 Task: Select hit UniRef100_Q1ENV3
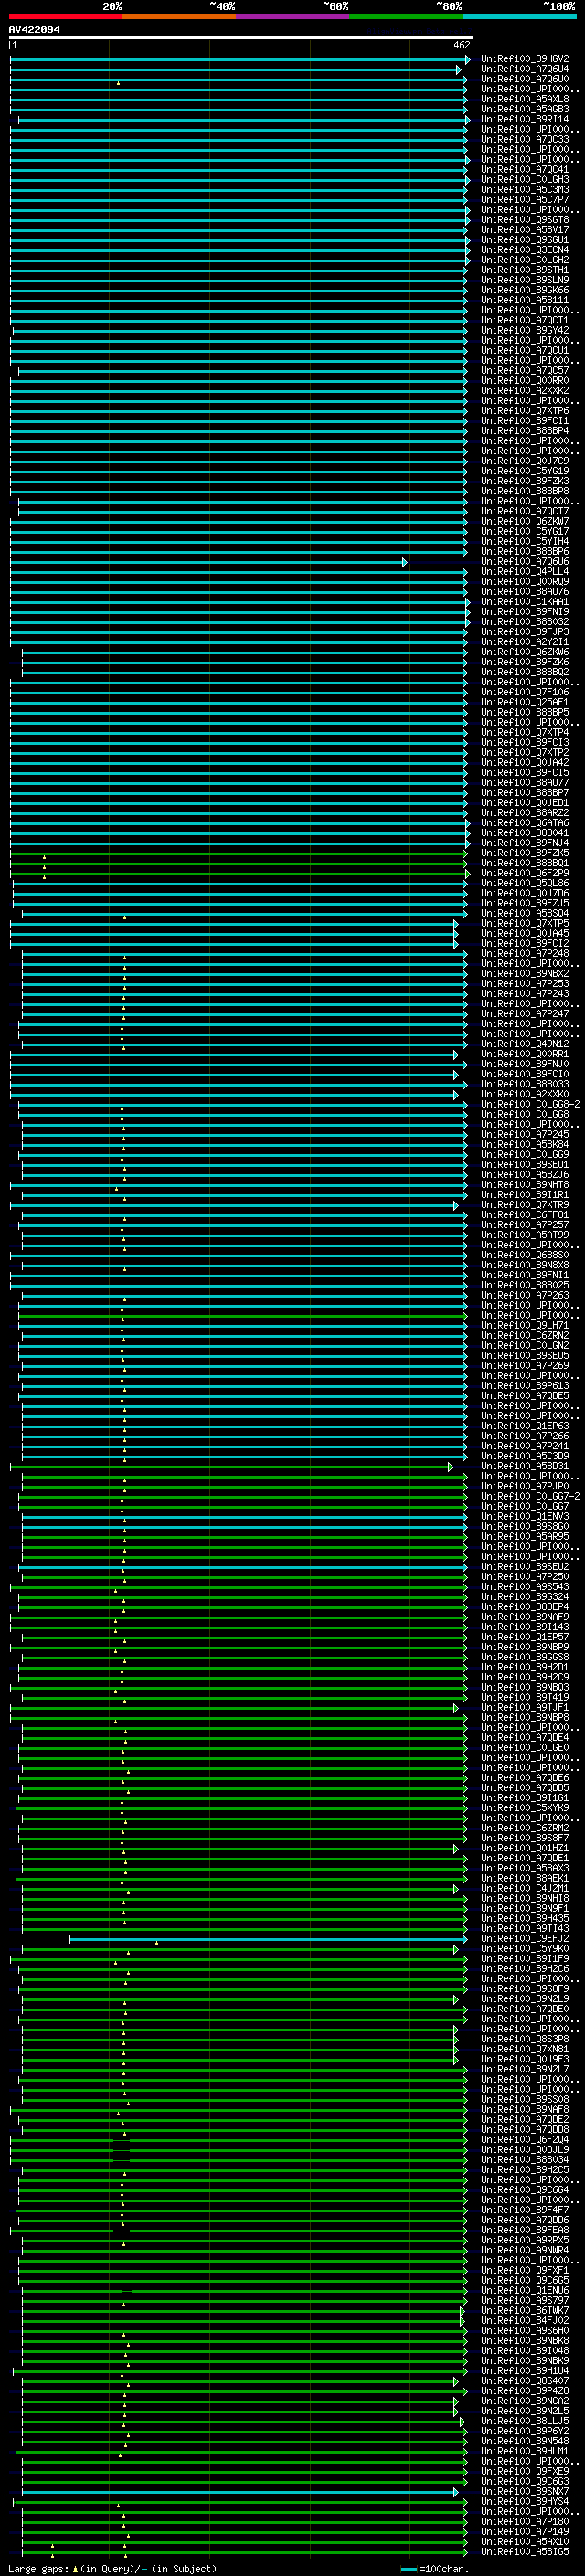(525, 1517)
